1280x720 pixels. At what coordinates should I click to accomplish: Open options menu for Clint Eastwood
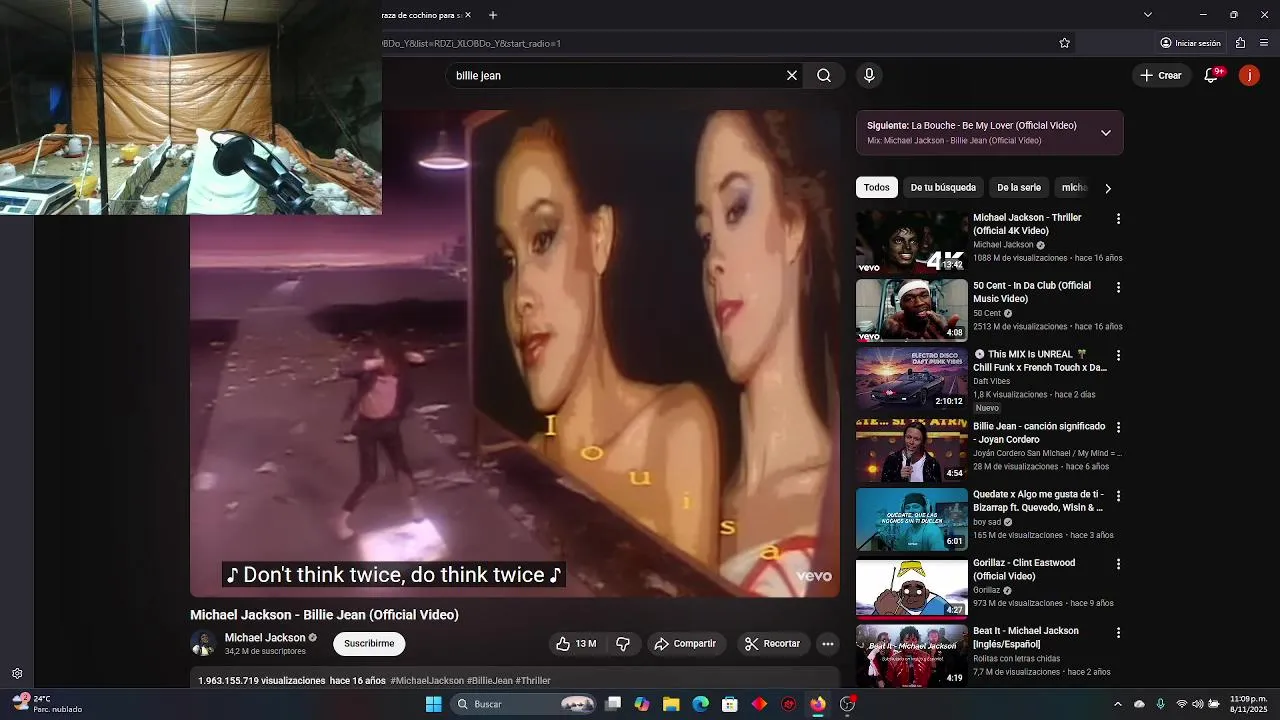(1118, 564)
